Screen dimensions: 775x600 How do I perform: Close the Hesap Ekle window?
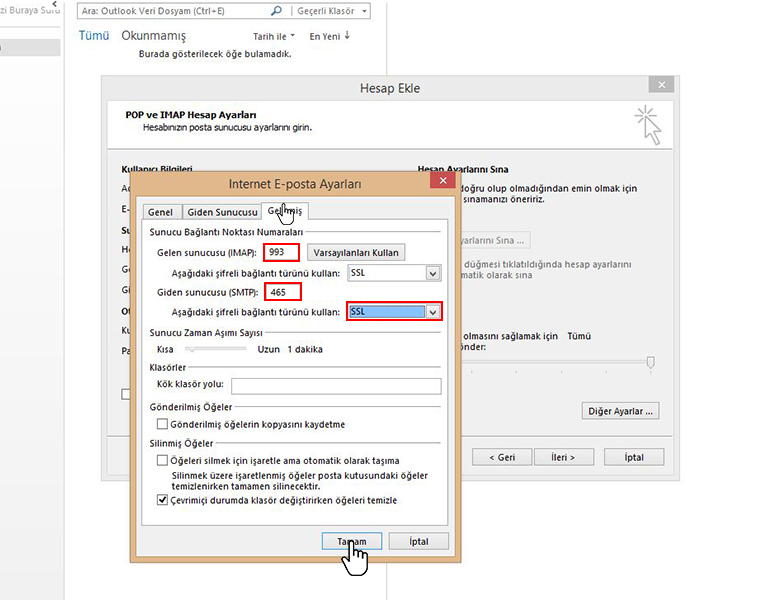[658, 87]
